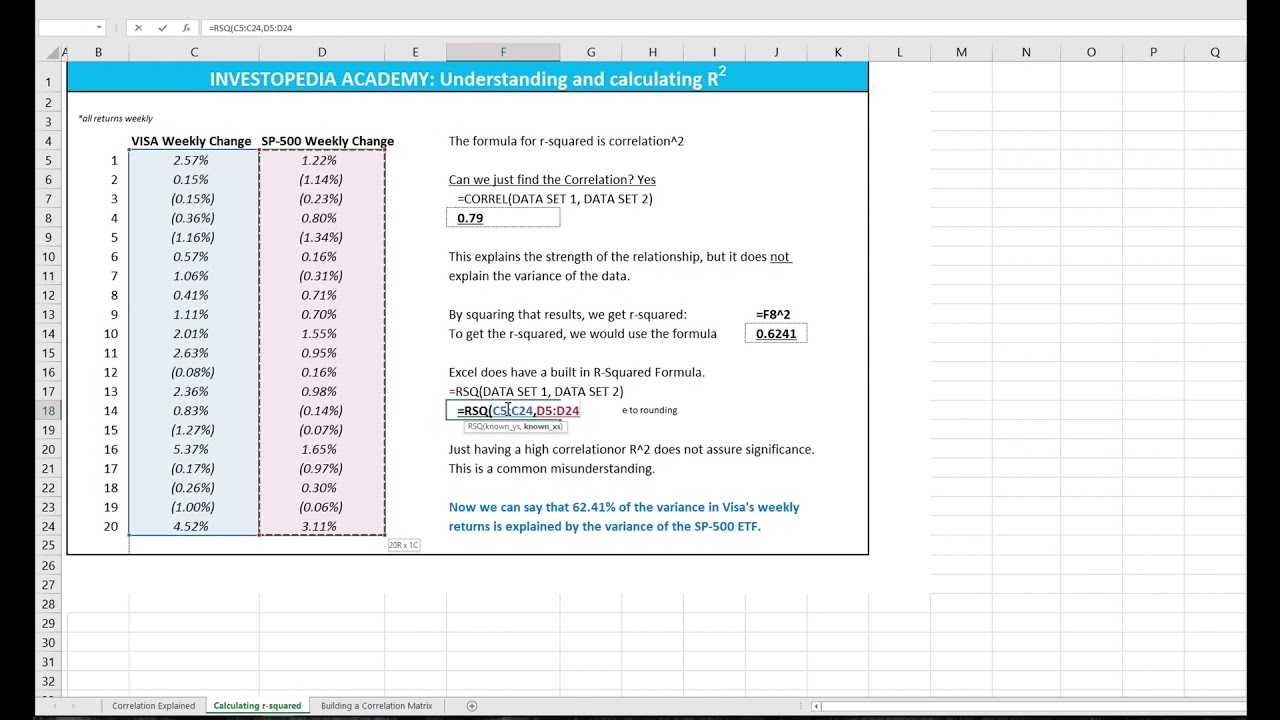Select column F header

[503, 52]
